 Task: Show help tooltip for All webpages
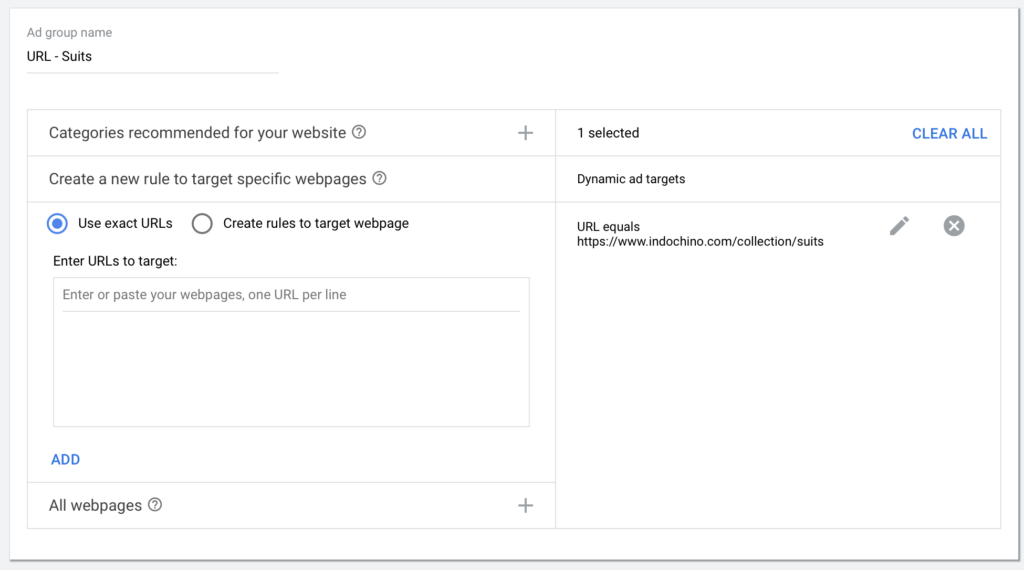(x=155, y=505)
